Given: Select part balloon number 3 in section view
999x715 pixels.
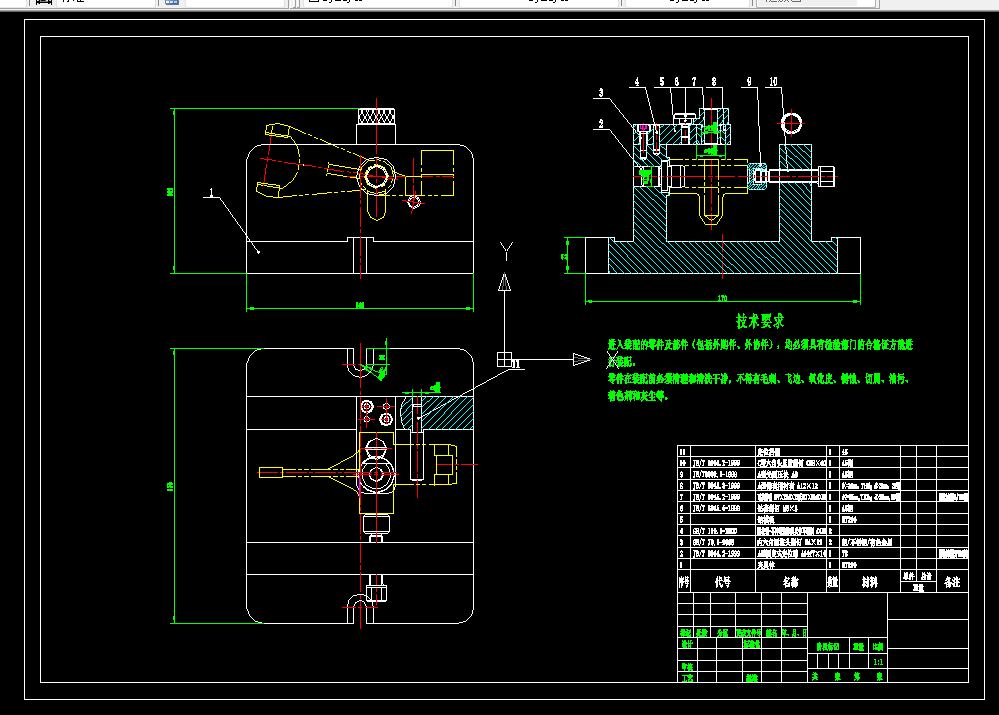Looking at the screenshot, I should pyautogui.click(x=601, y=93).
